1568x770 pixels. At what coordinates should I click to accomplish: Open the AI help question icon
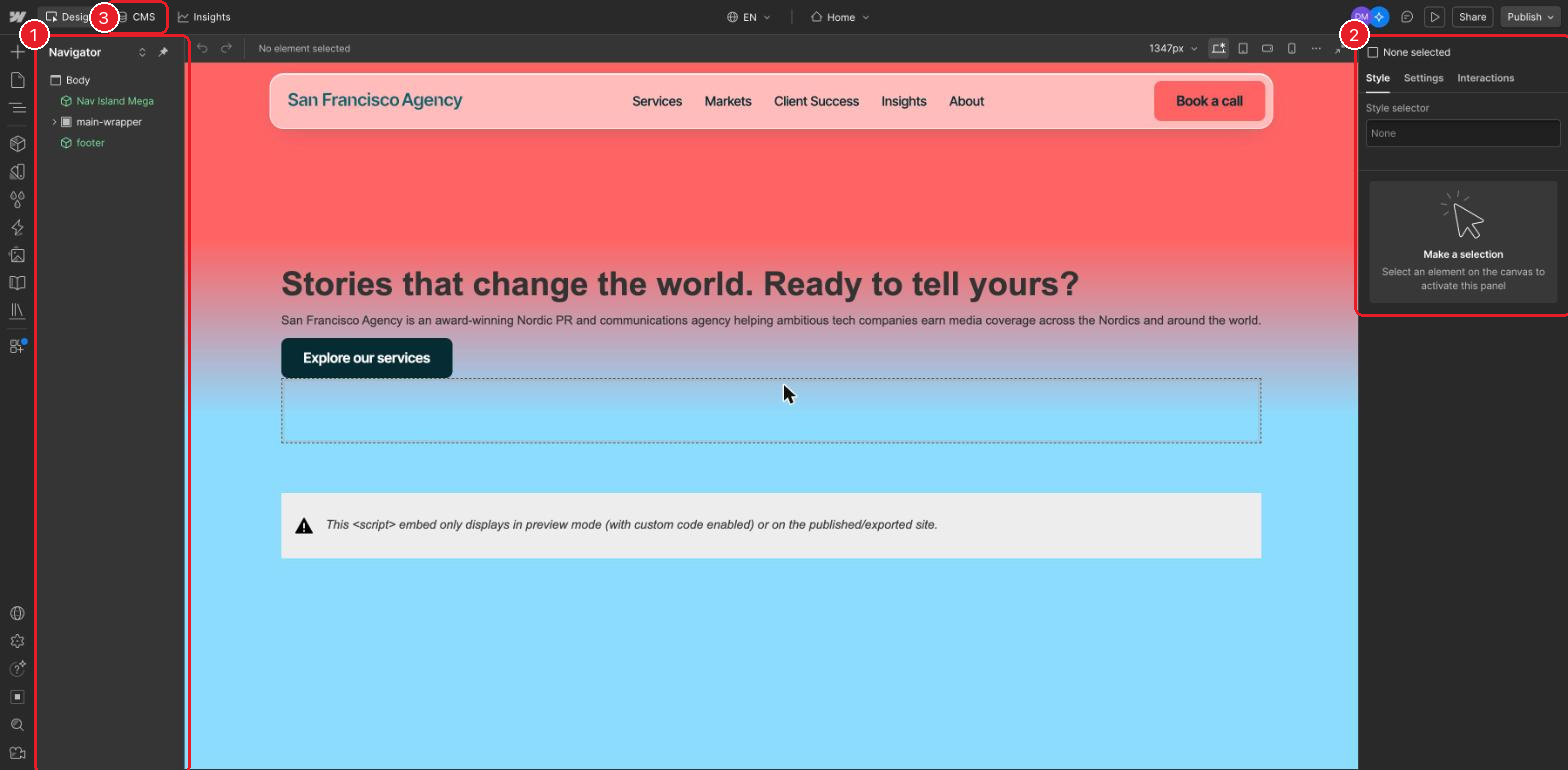(17, 669)
